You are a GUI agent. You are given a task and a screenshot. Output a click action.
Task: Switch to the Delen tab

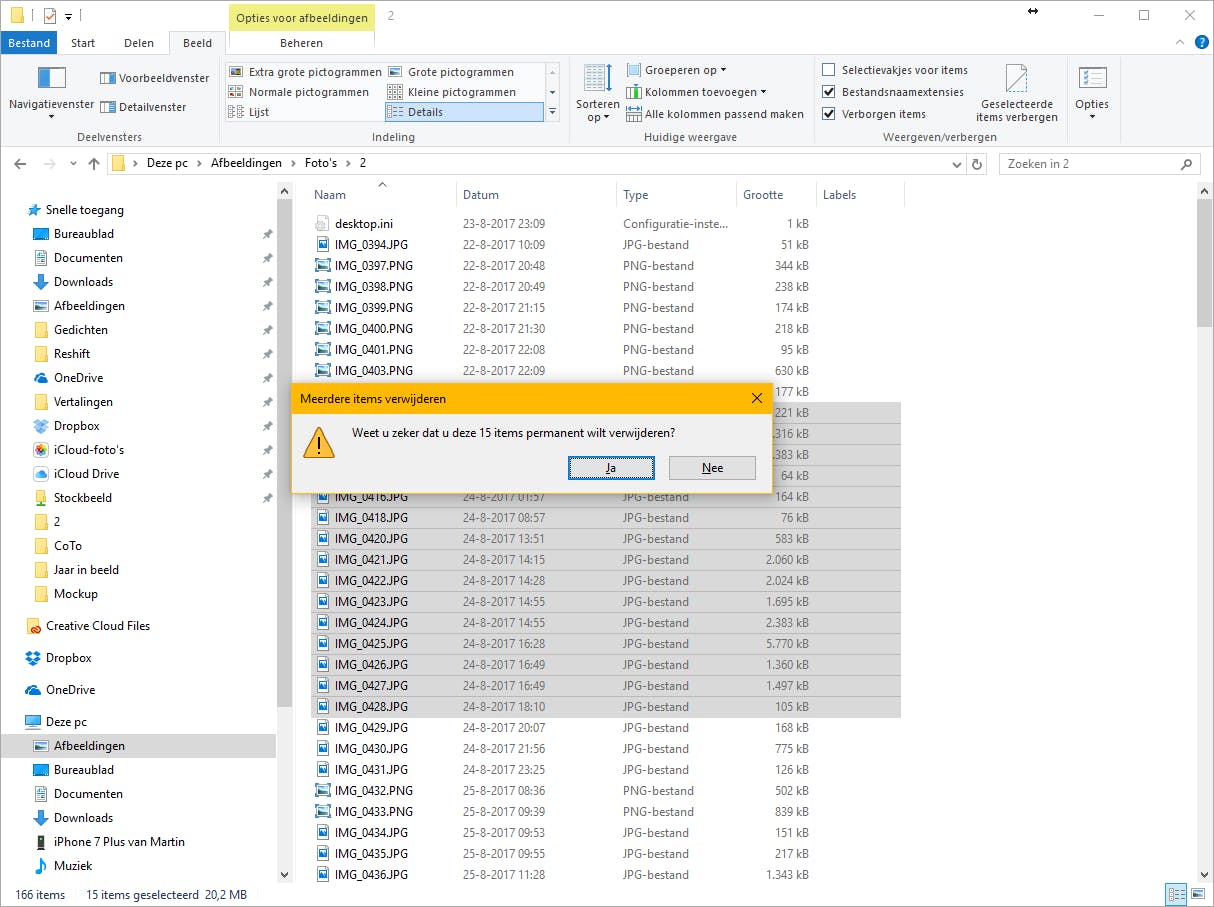[139, 43]
